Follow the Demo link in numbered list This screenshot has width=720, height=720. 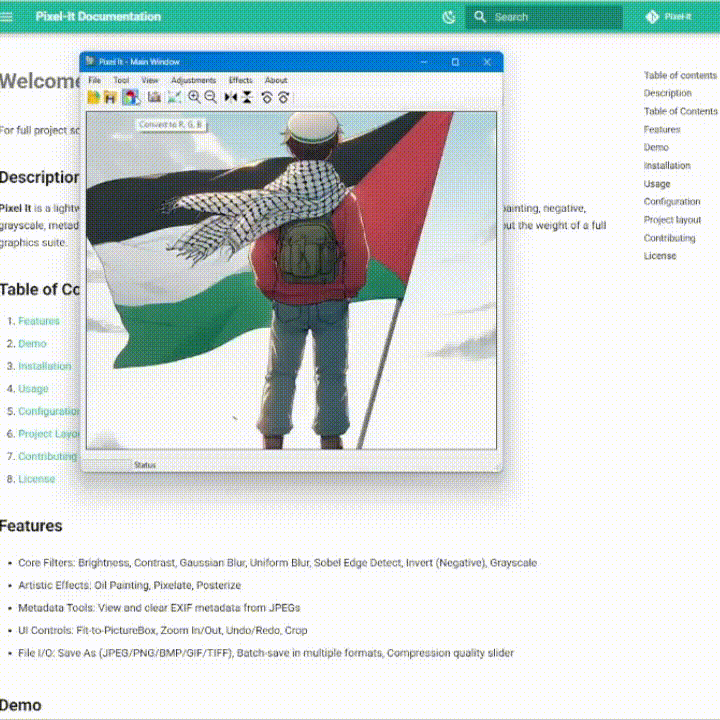(32, 343)
